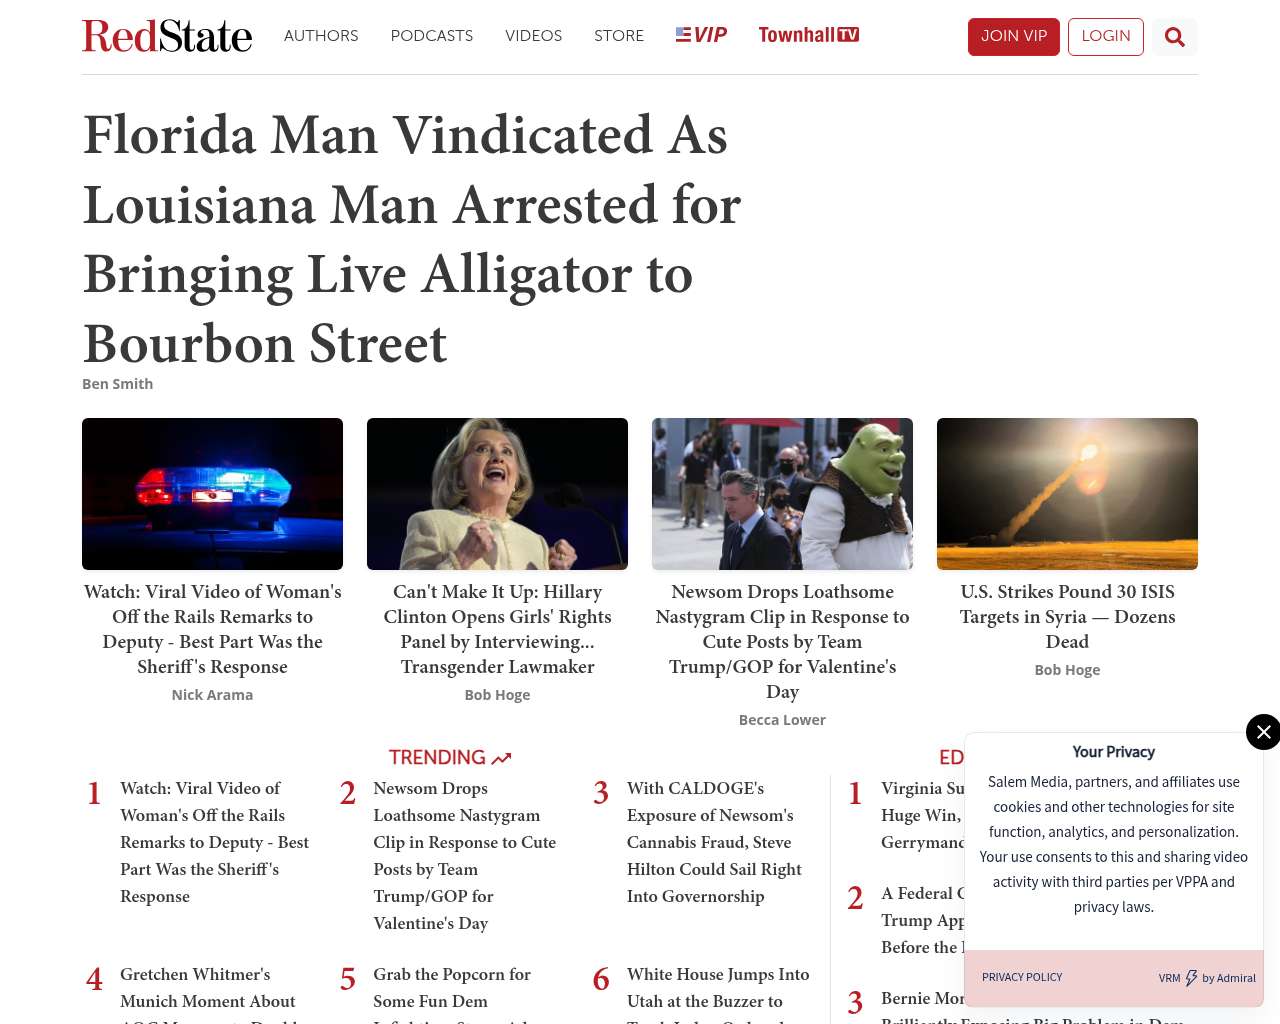1280x1024 pixels.
Task: Click the RedState logo
Action: tap(167, 36)
